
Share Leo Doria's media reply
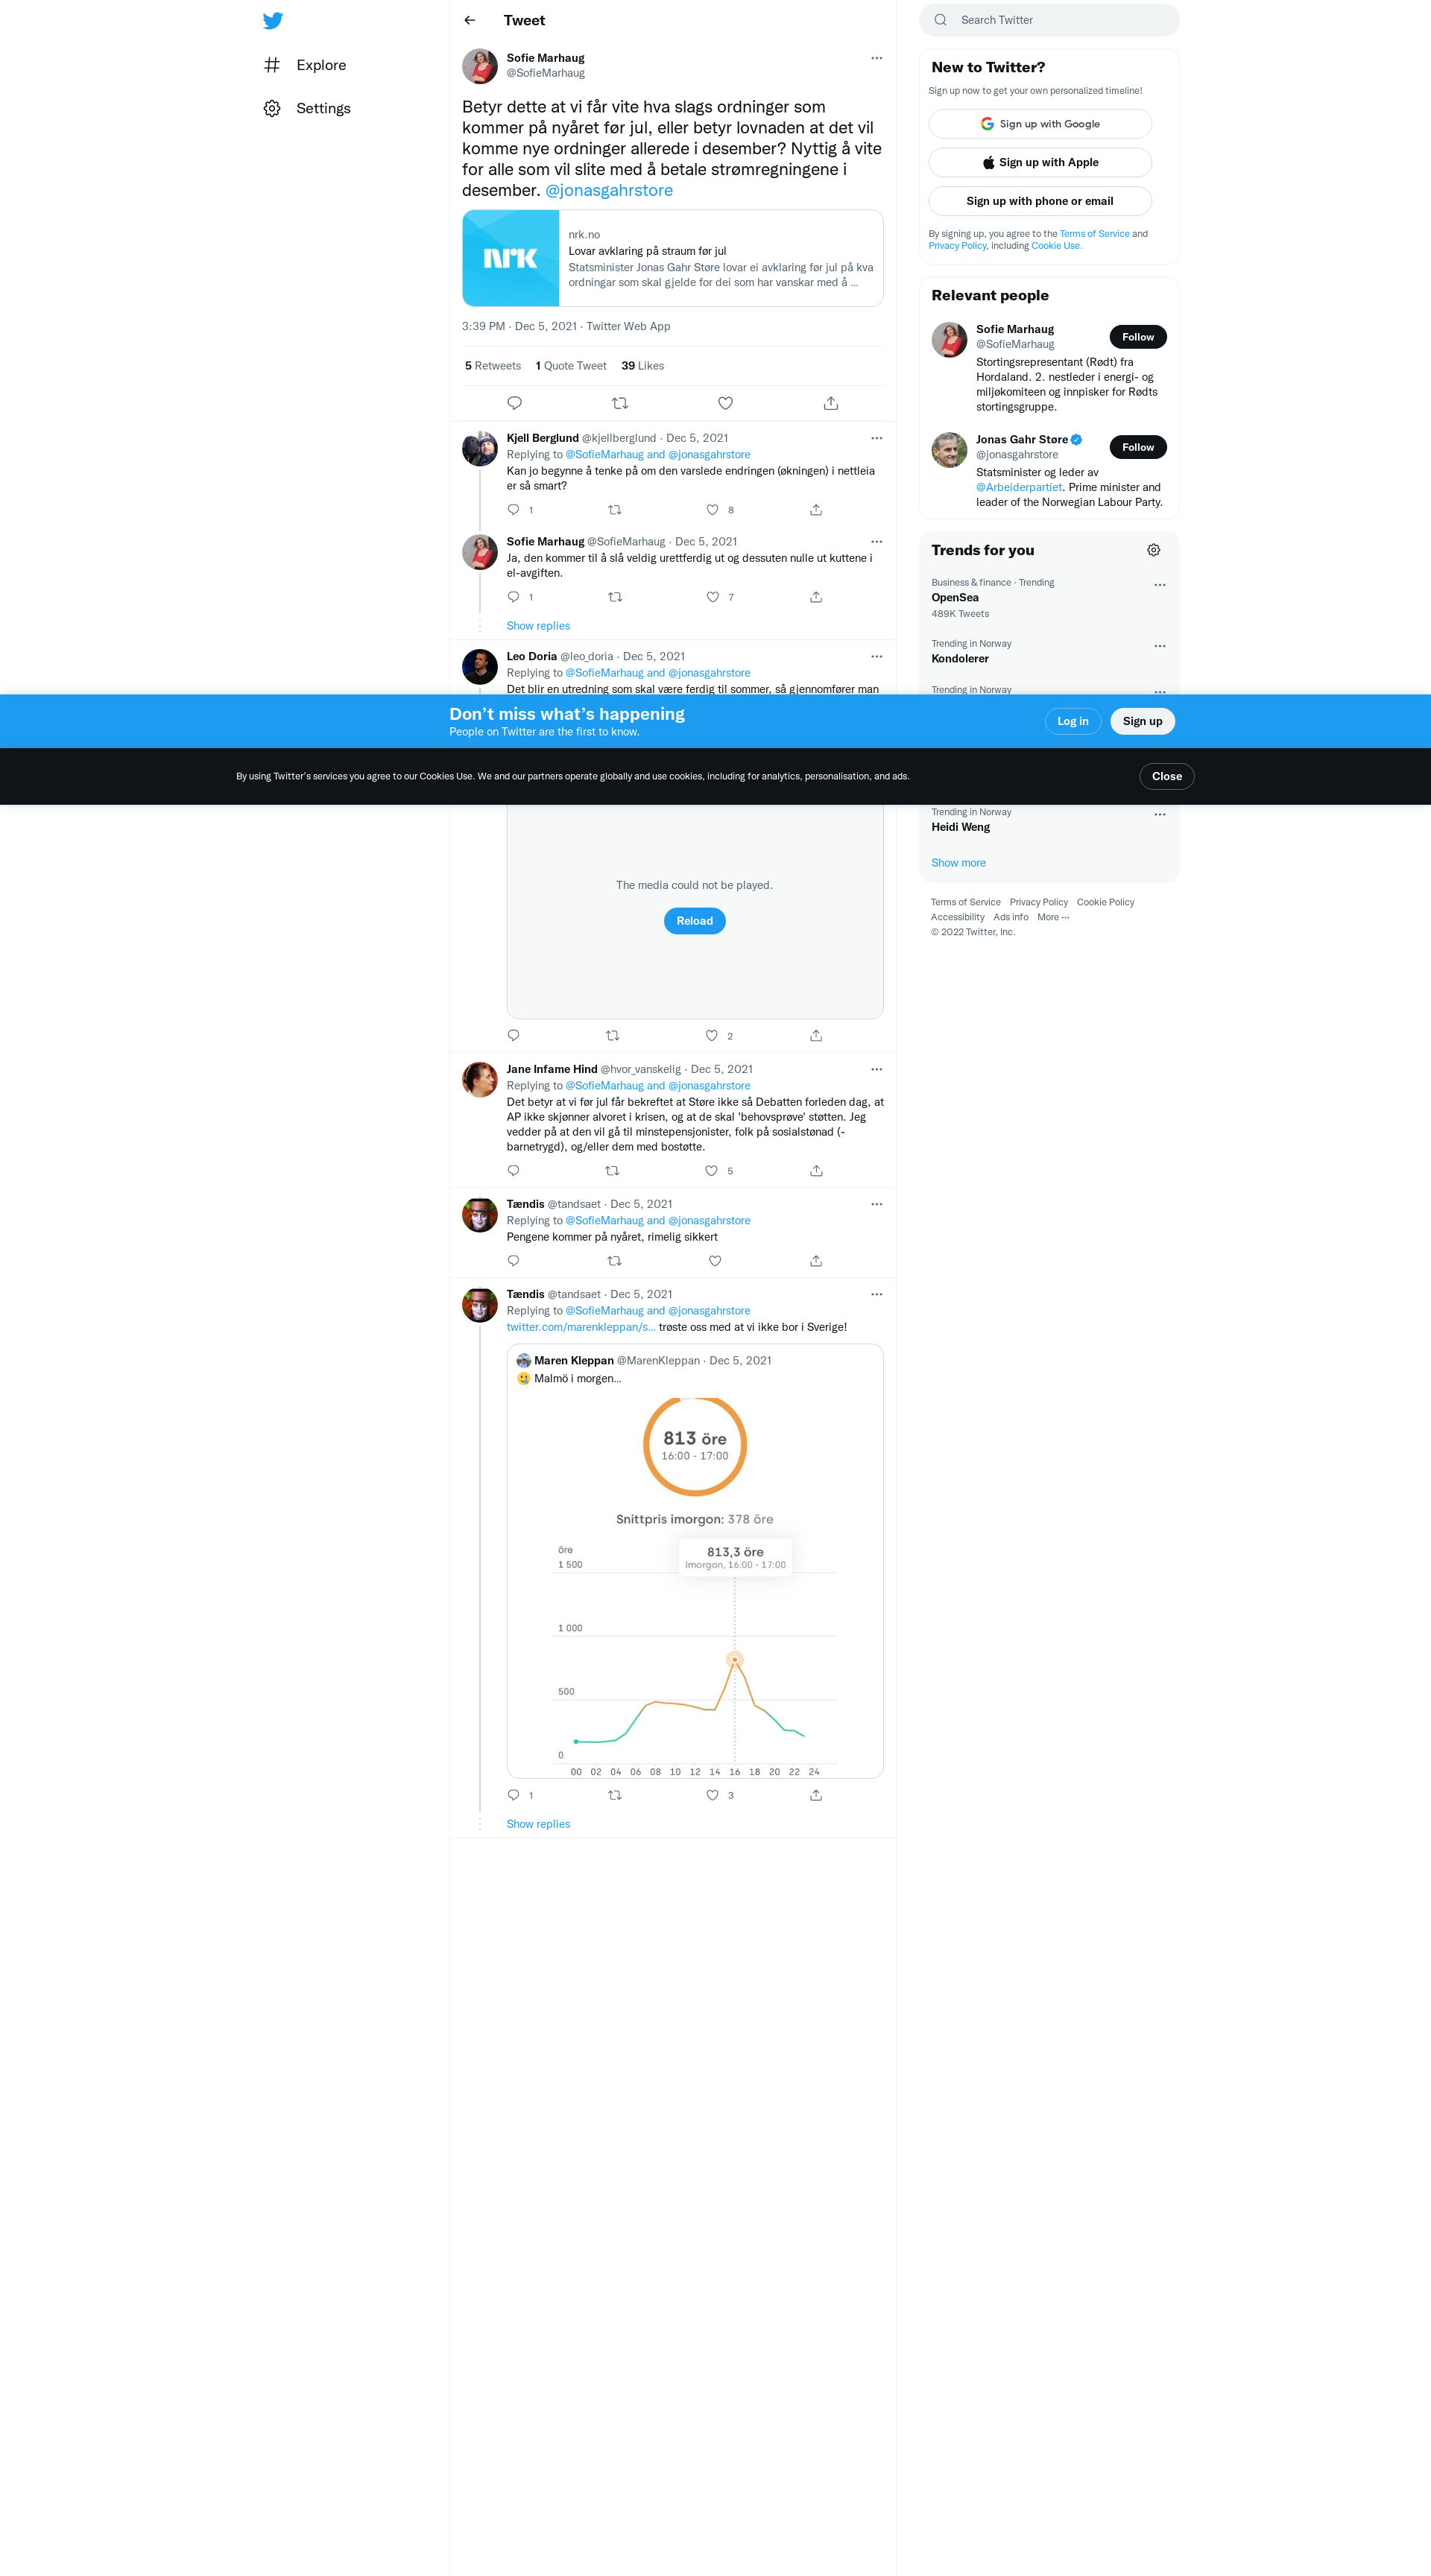[816, 1036]
